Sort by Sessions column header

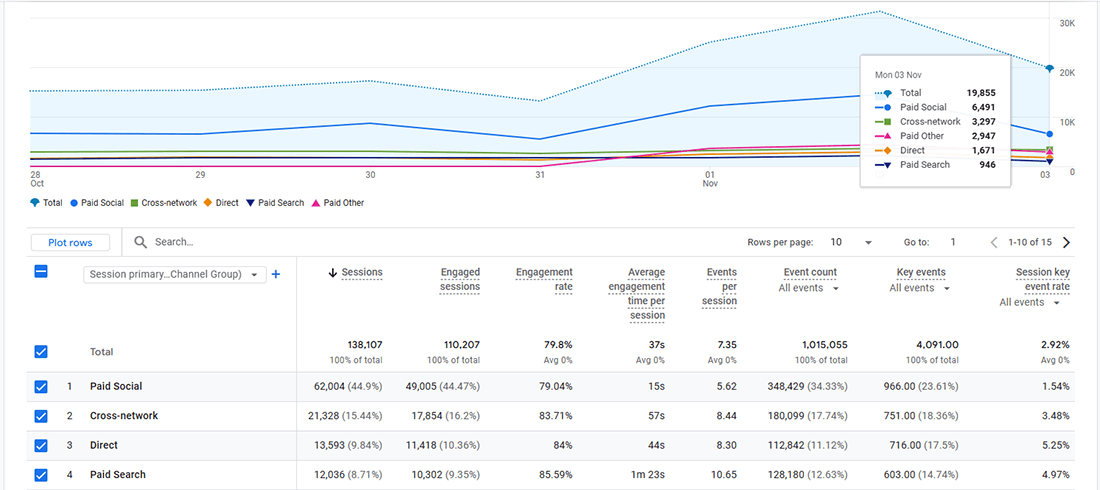click(362, 272)
